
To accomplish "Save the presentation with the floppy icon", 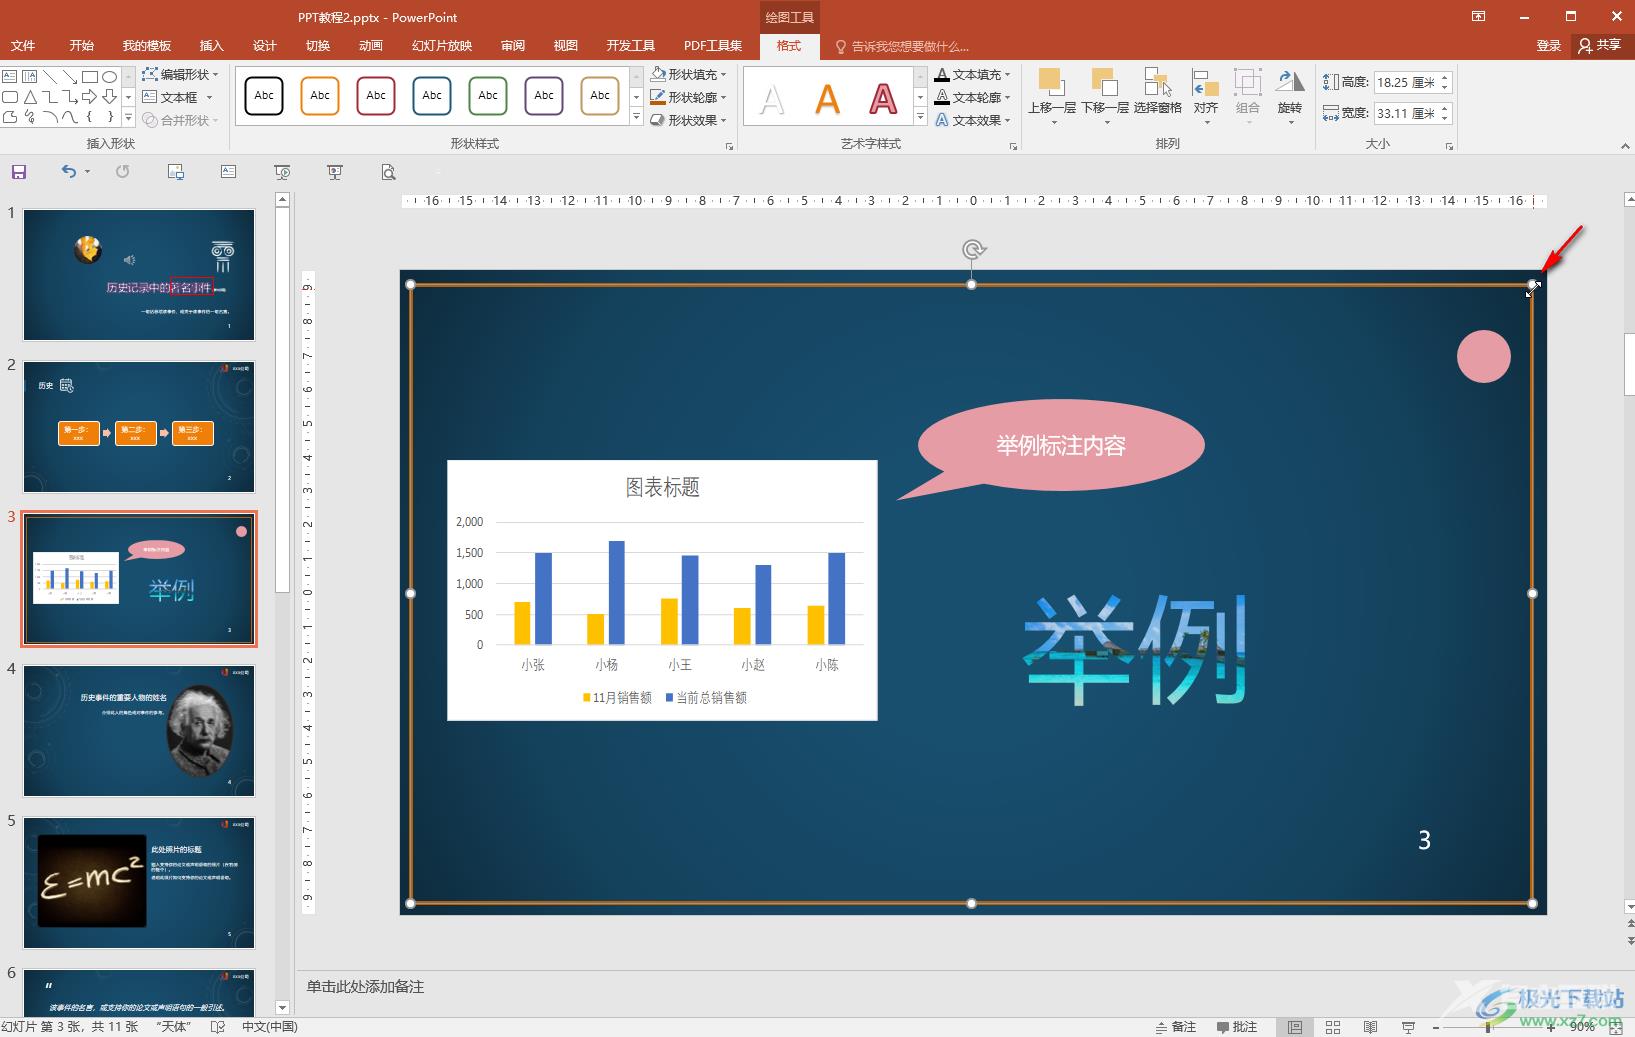I will (18, 172).
